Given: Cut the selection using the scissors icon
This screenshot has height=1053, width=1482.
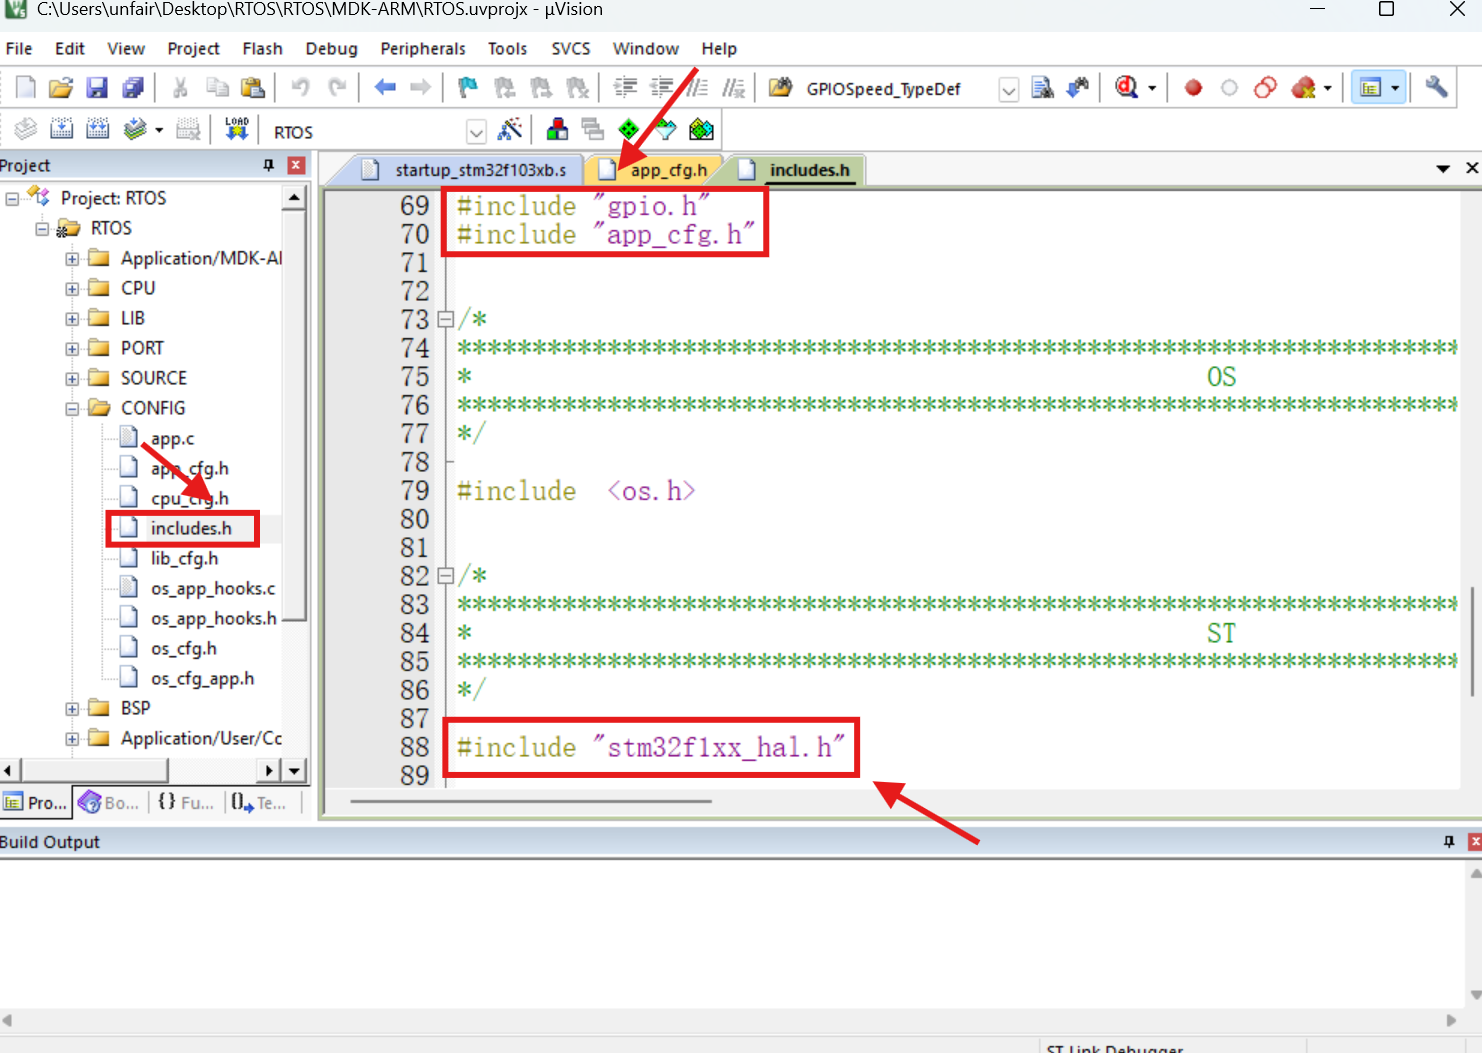Looking at the screenshot, I should pyautogui.click(x=180, y=88).
